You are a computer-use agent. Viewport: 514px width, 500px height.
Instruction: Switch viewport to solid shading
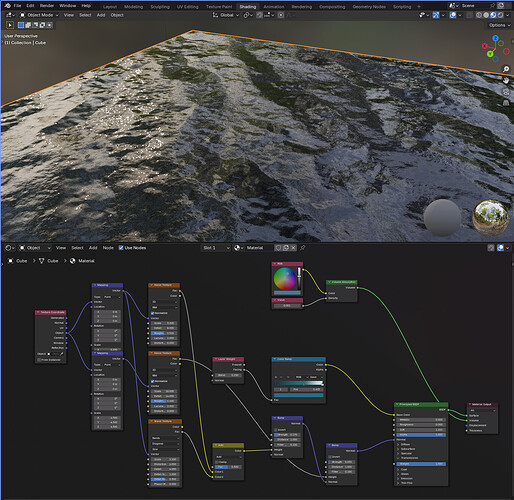[x=486, y=15]
